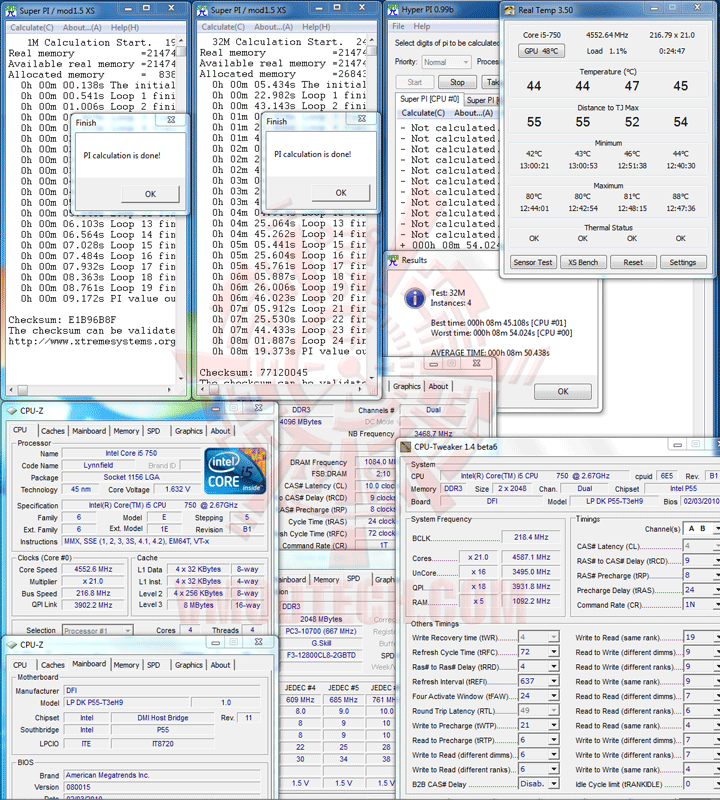Click the lower CPU-Z Mainboard window title icon
This screenshot has width=720, height=800.
coord(12,645)
